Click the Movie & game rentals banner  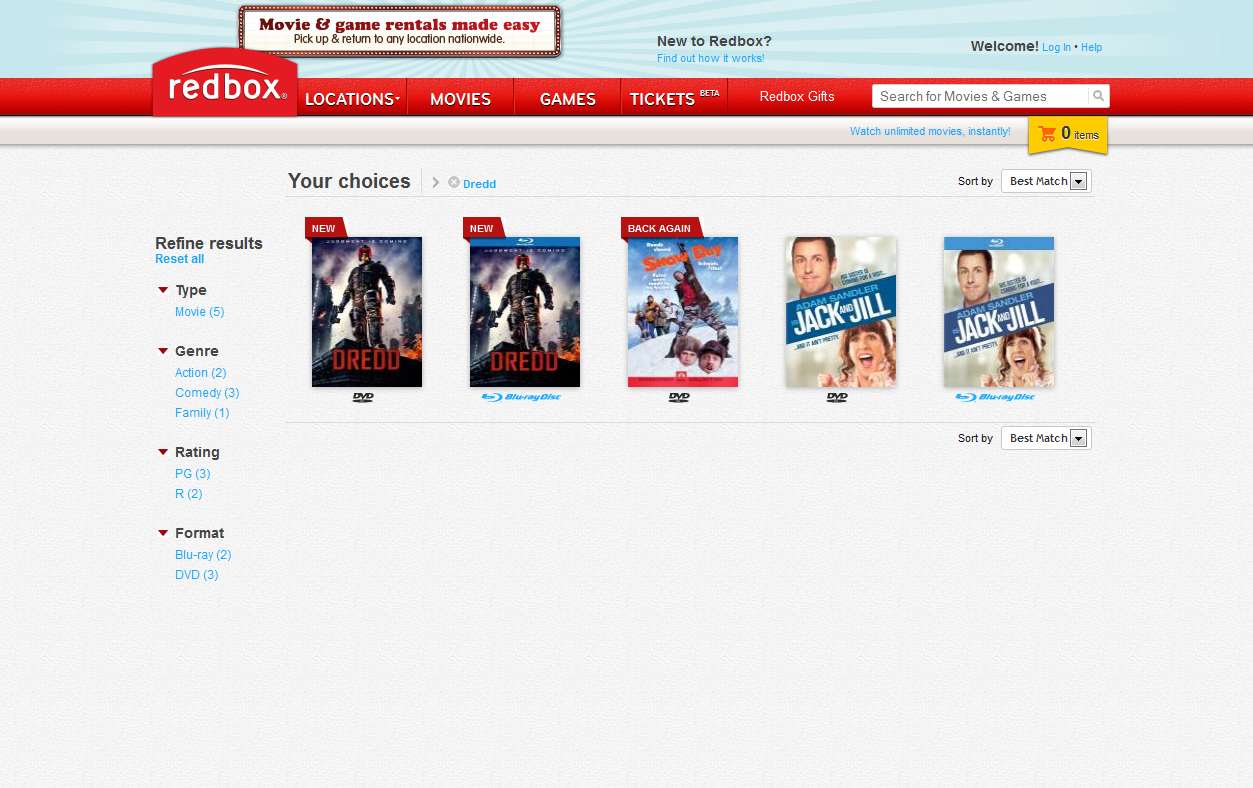400,31
